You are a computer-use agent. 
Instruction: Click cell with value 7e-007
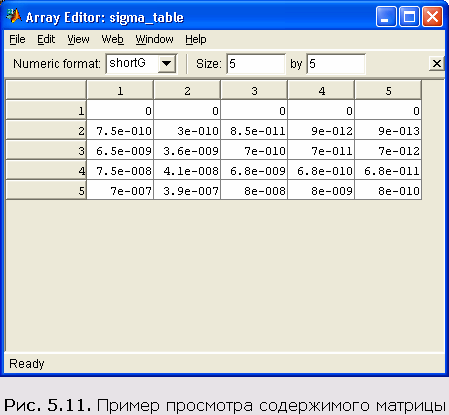click(x=120, y=190)
